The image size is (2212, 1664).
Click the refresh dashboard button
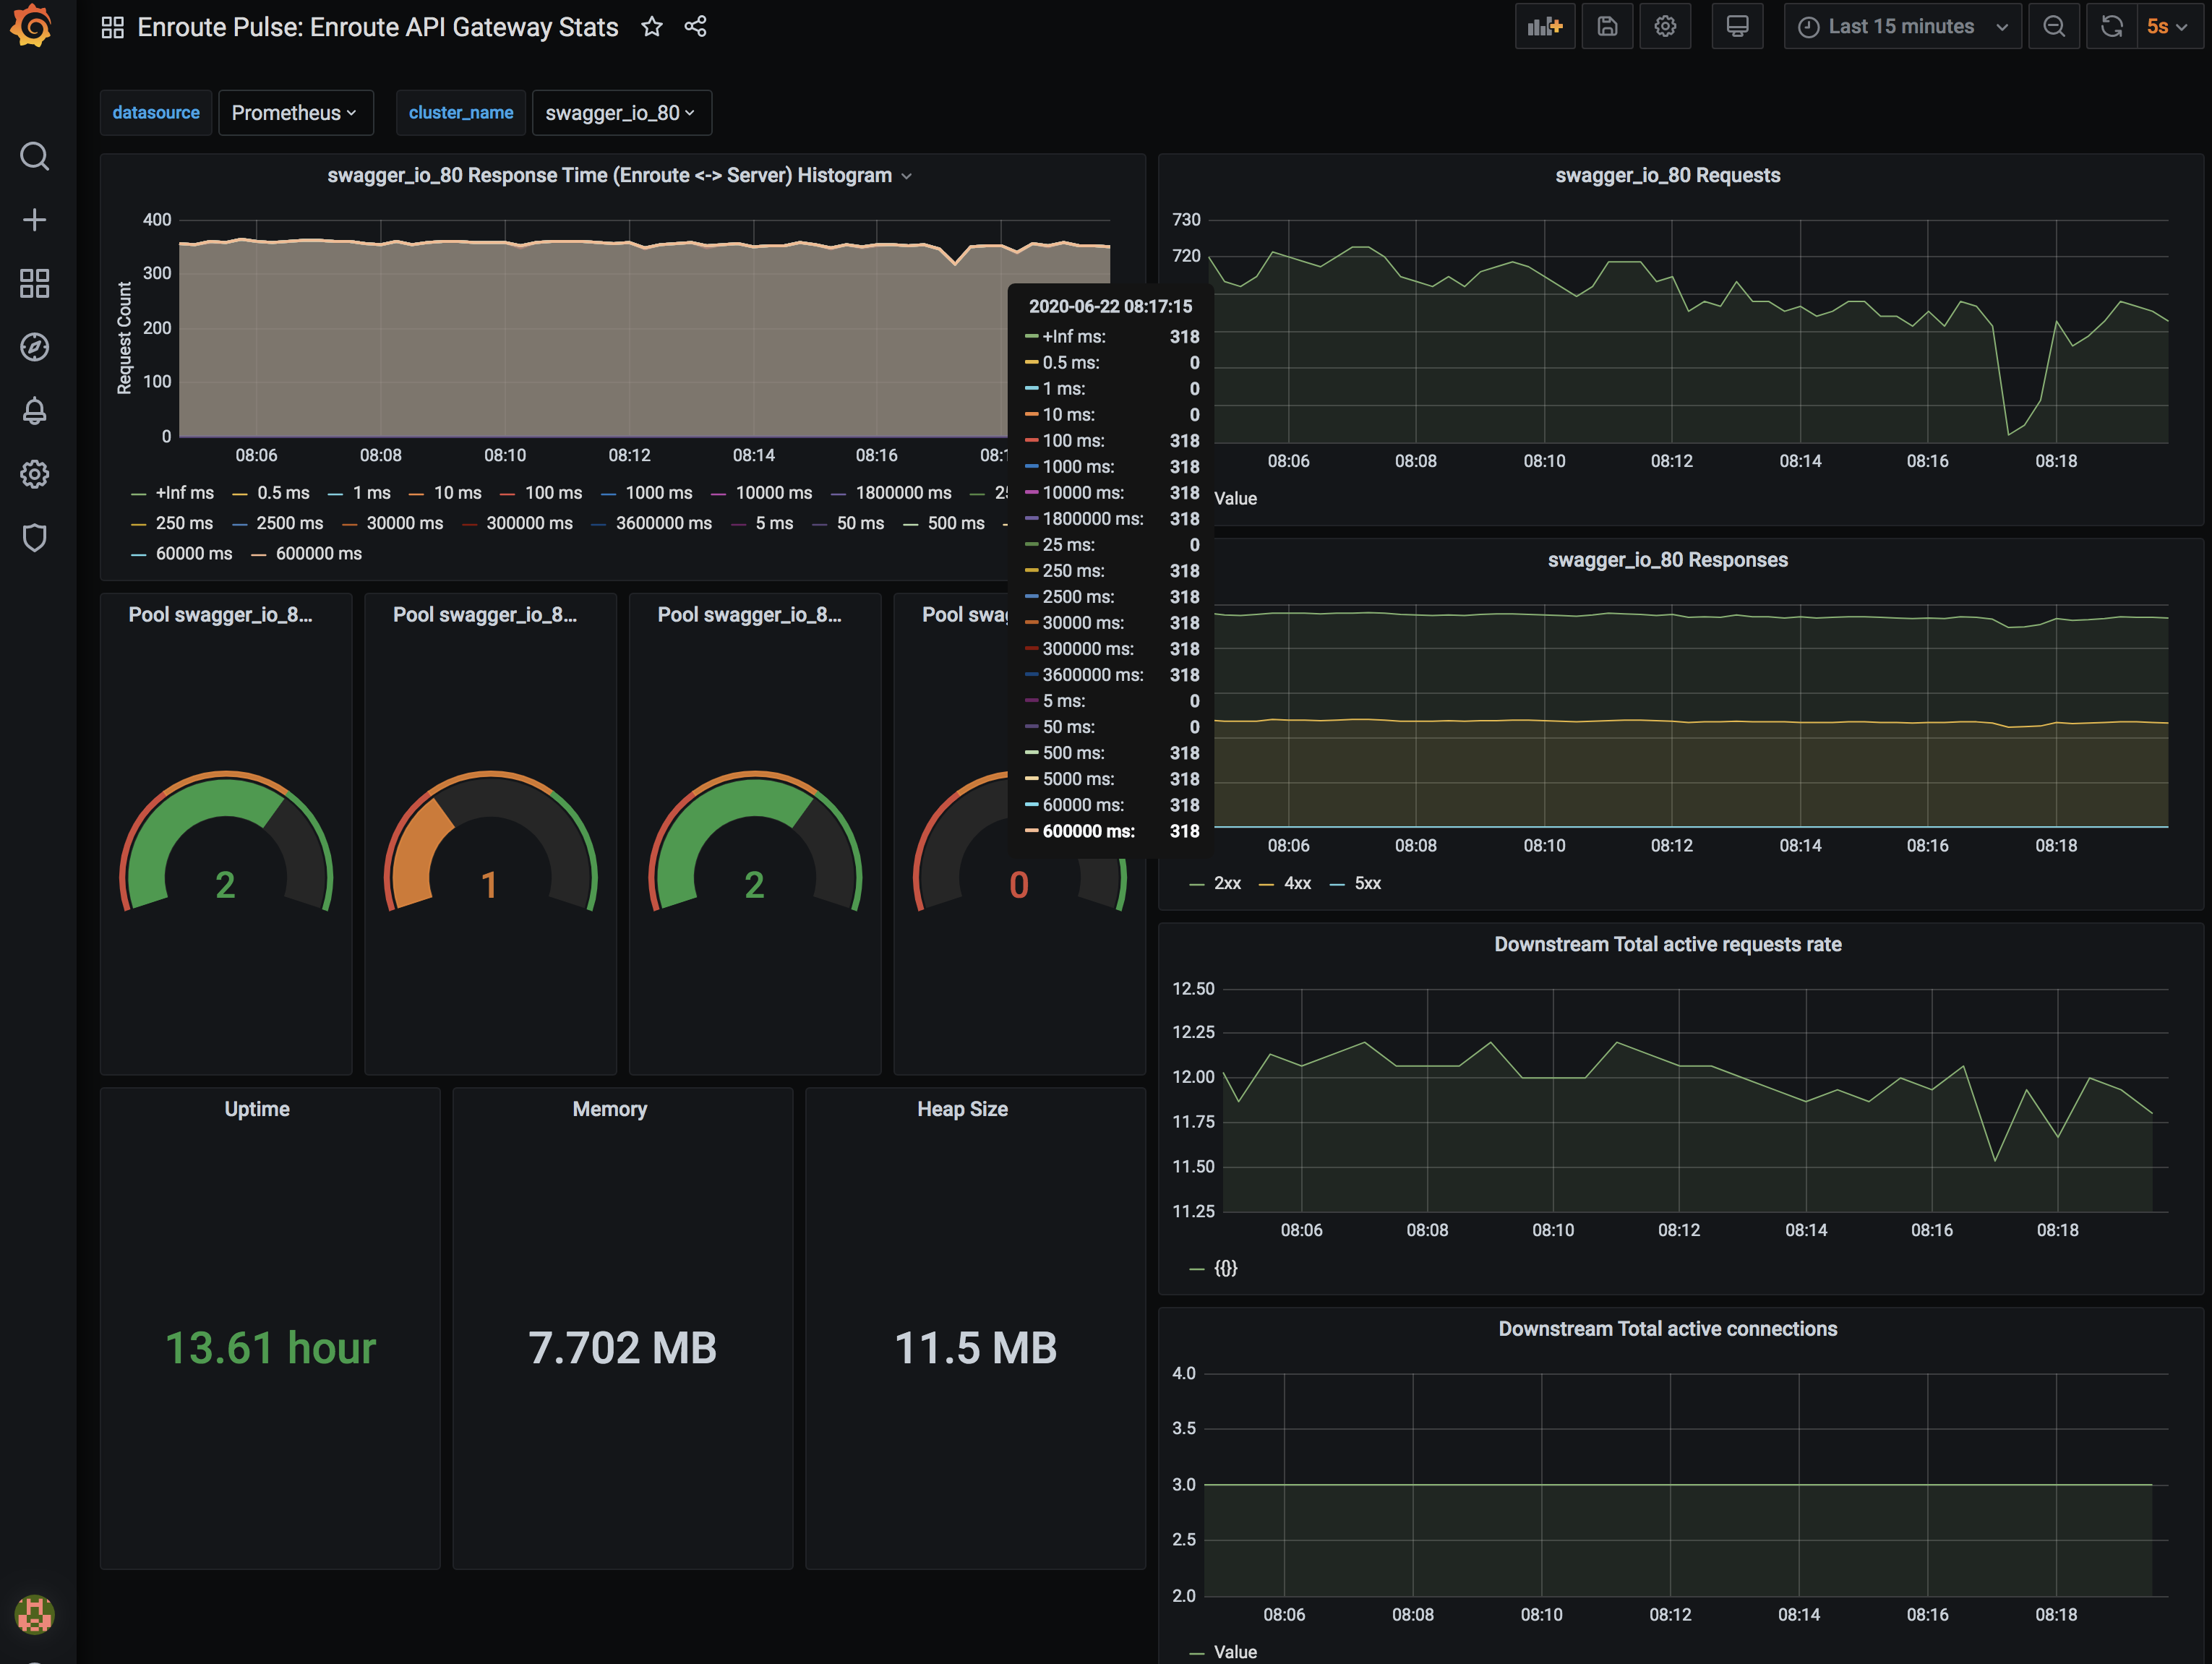[2111, 27]
